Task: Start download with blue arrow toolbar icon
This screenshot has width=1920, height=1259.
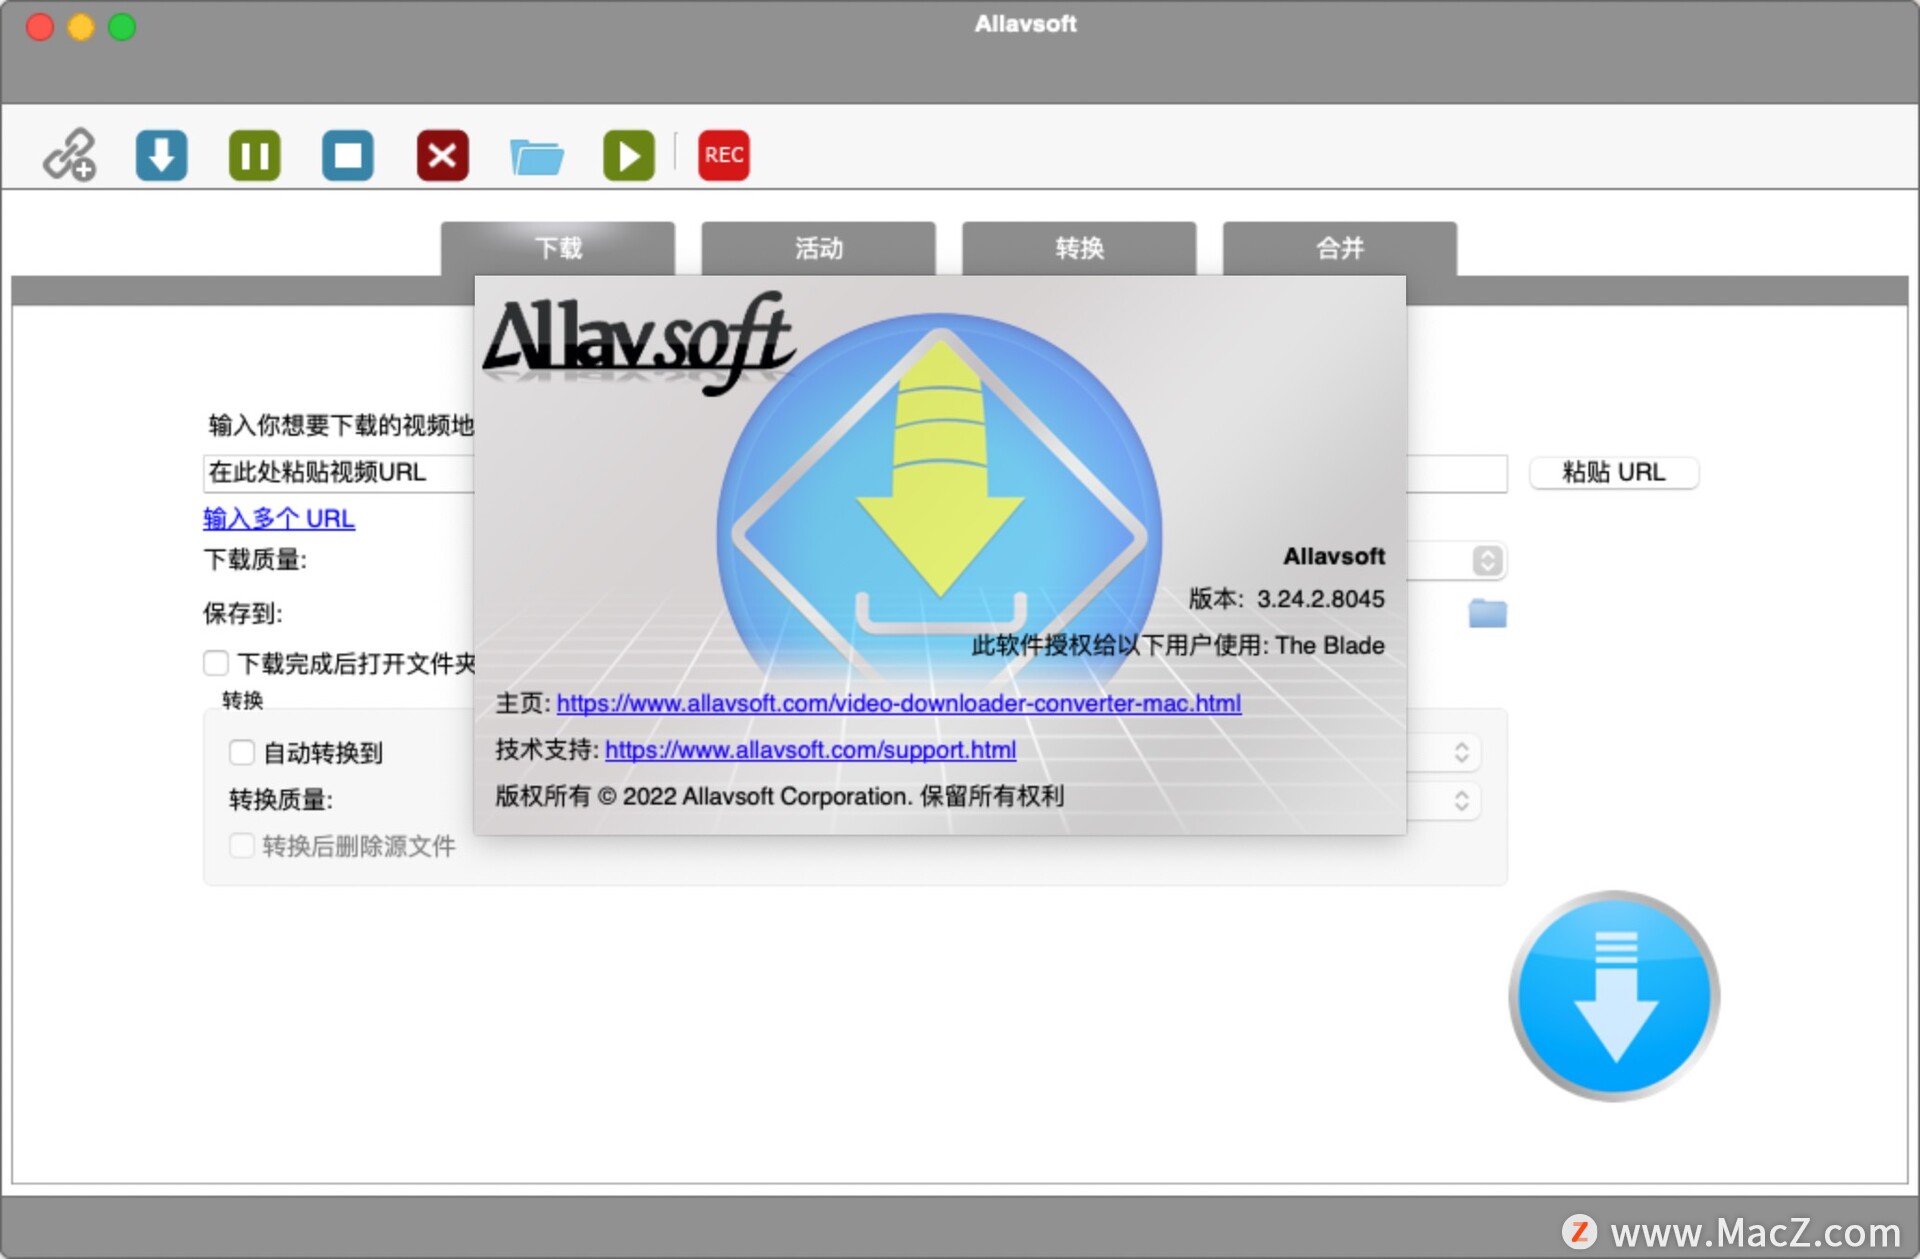Action: pos(162,155)
